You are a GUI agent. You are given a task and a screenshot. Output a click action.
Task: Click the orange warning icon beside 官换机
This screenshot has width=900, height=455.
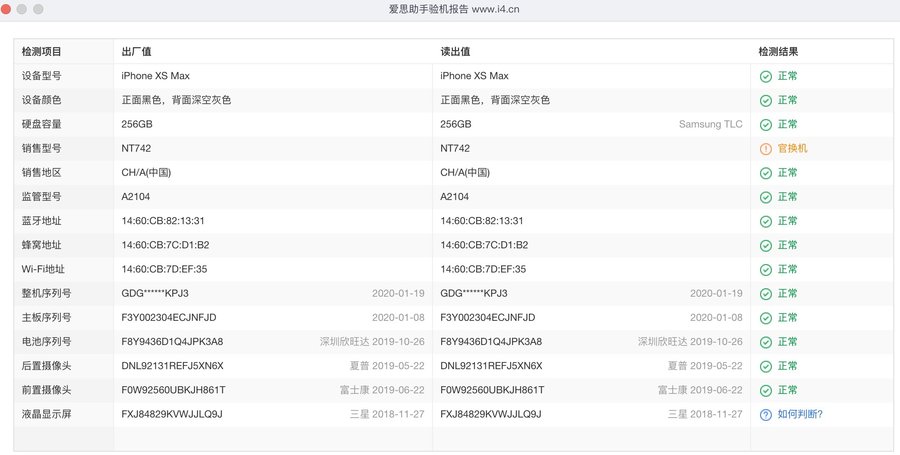tap(766, 149)
